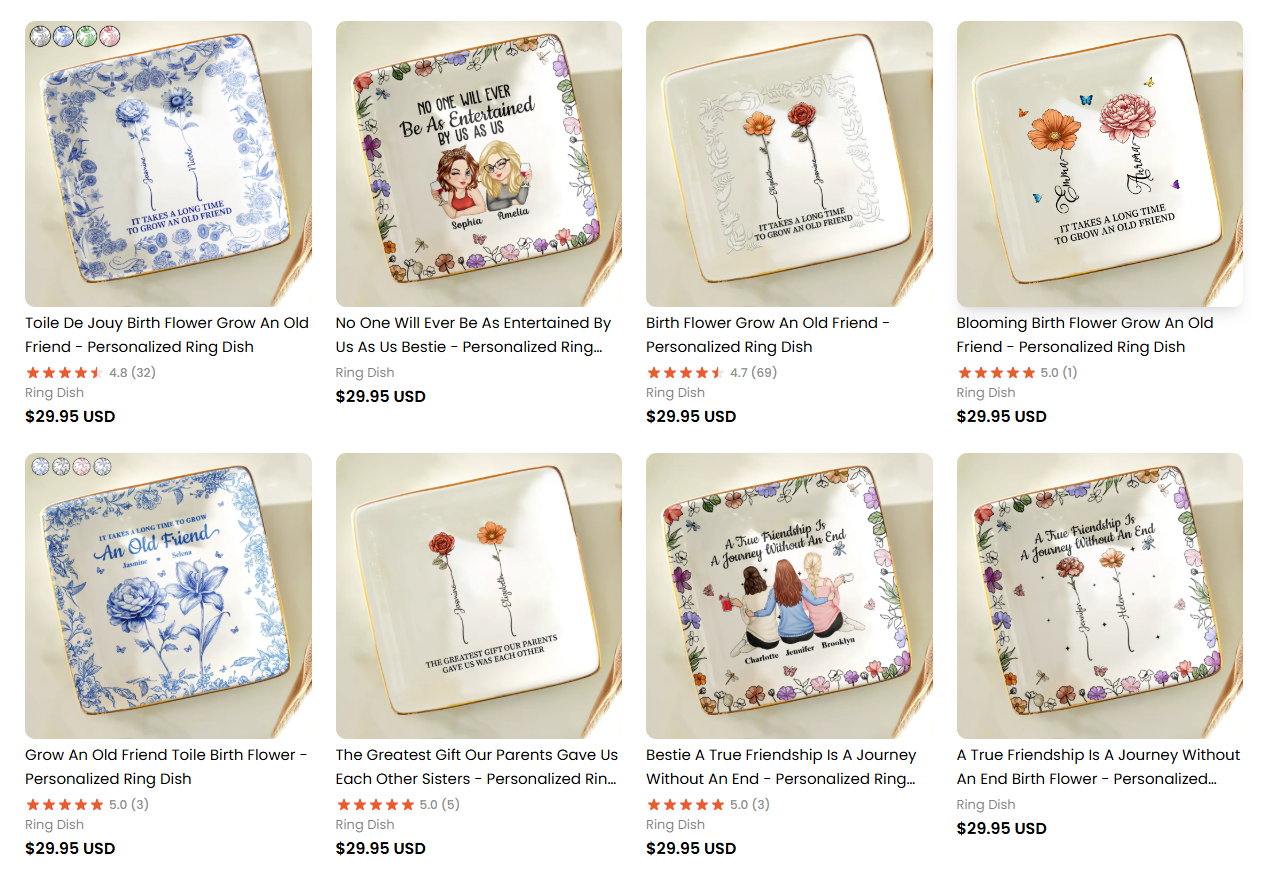Open Grow An Old Friend Toile Birth Flower title
Viewport: 1270px width, 872px height.
point(166,767)
